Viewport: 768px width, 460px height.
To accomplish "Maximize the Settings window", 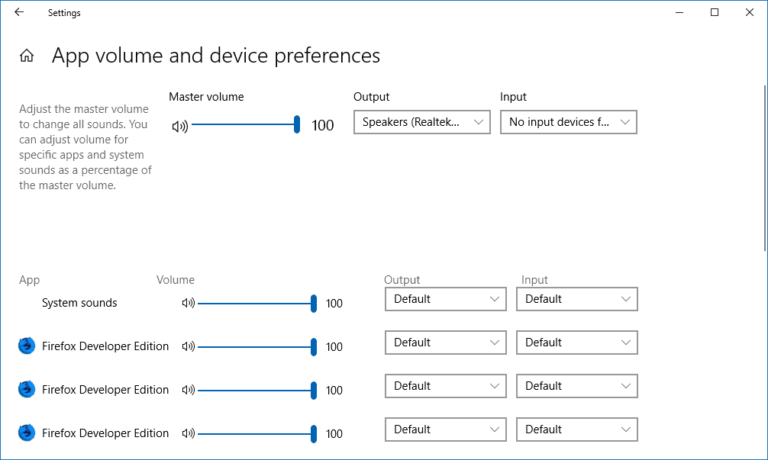I will pyautogui.click(x=714, y=13).
